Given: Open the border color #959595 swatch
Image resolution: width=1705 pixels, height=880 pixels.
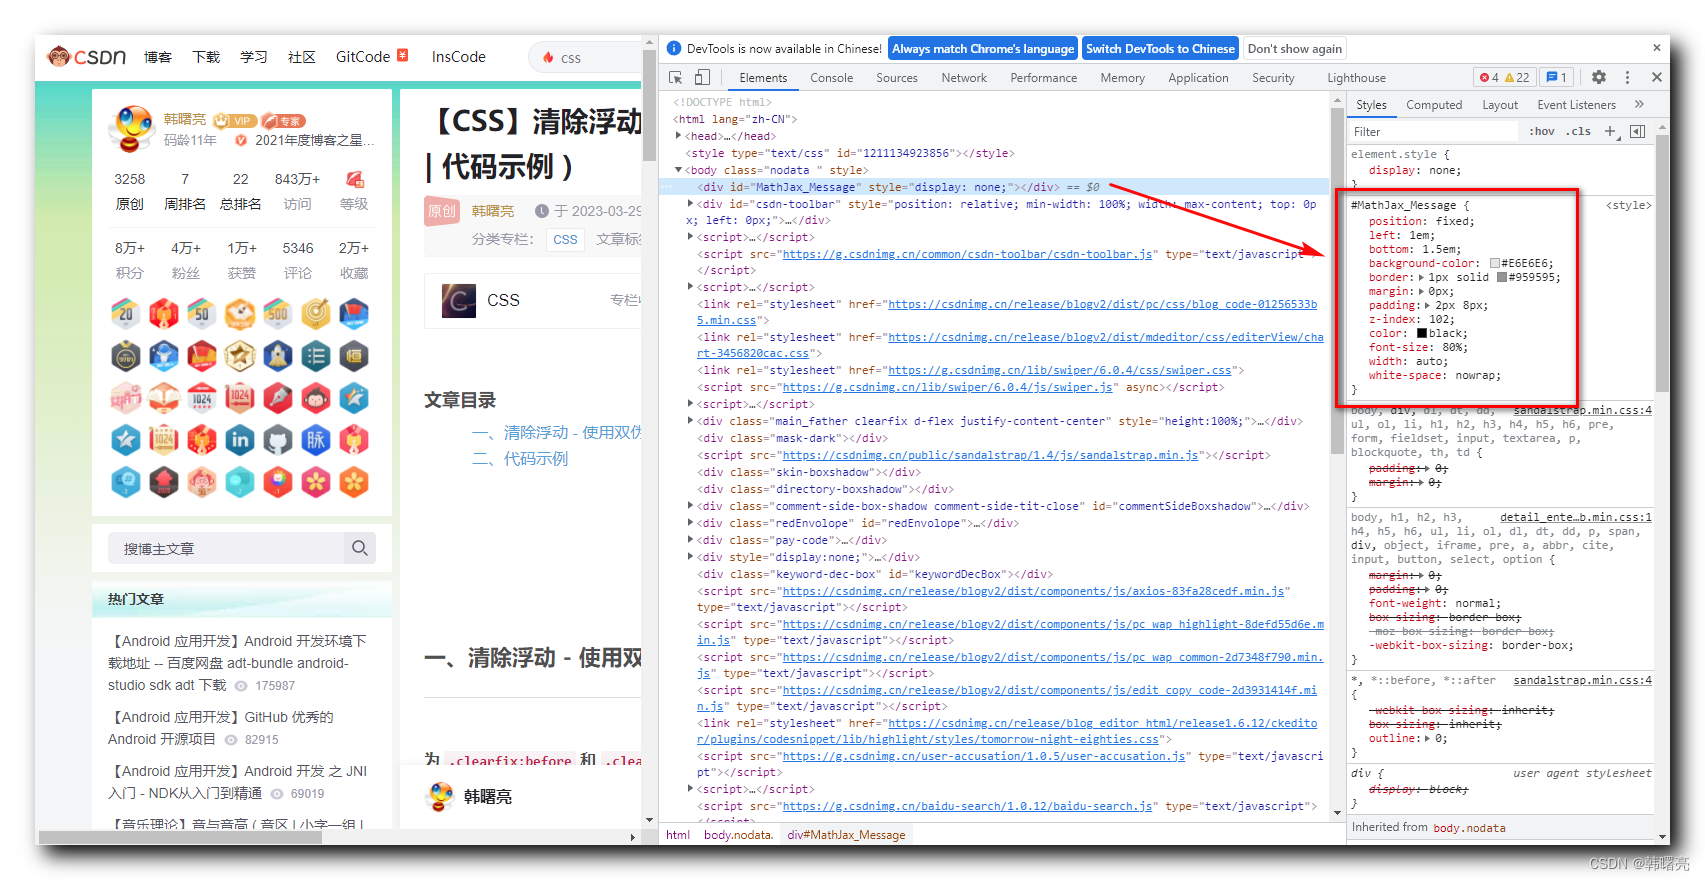Looking at the screenshot, I should pyautogui.click(x=1501, y=278).
